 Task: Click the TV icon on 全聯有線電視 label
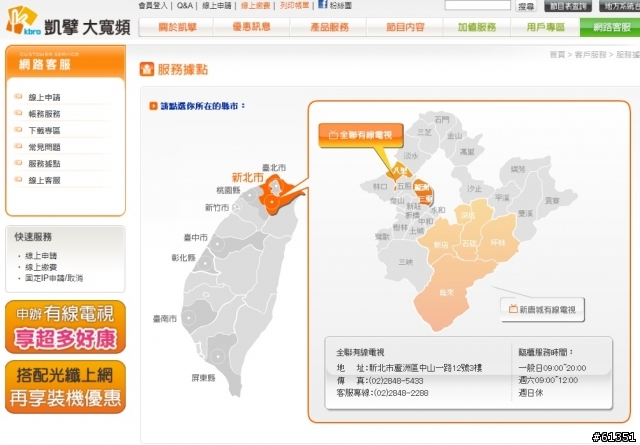[333, 135]
